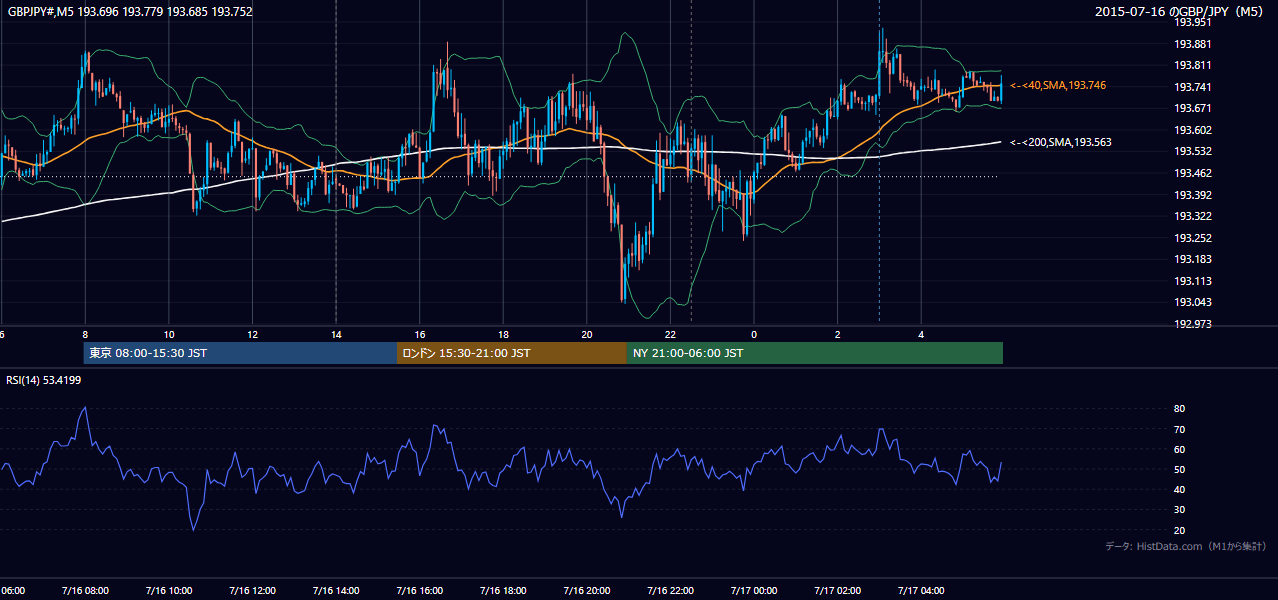Click price level 193.113 on the axis
Image resolution: width=1278 pixels, height=600 pixels.
pos(1193,281)
